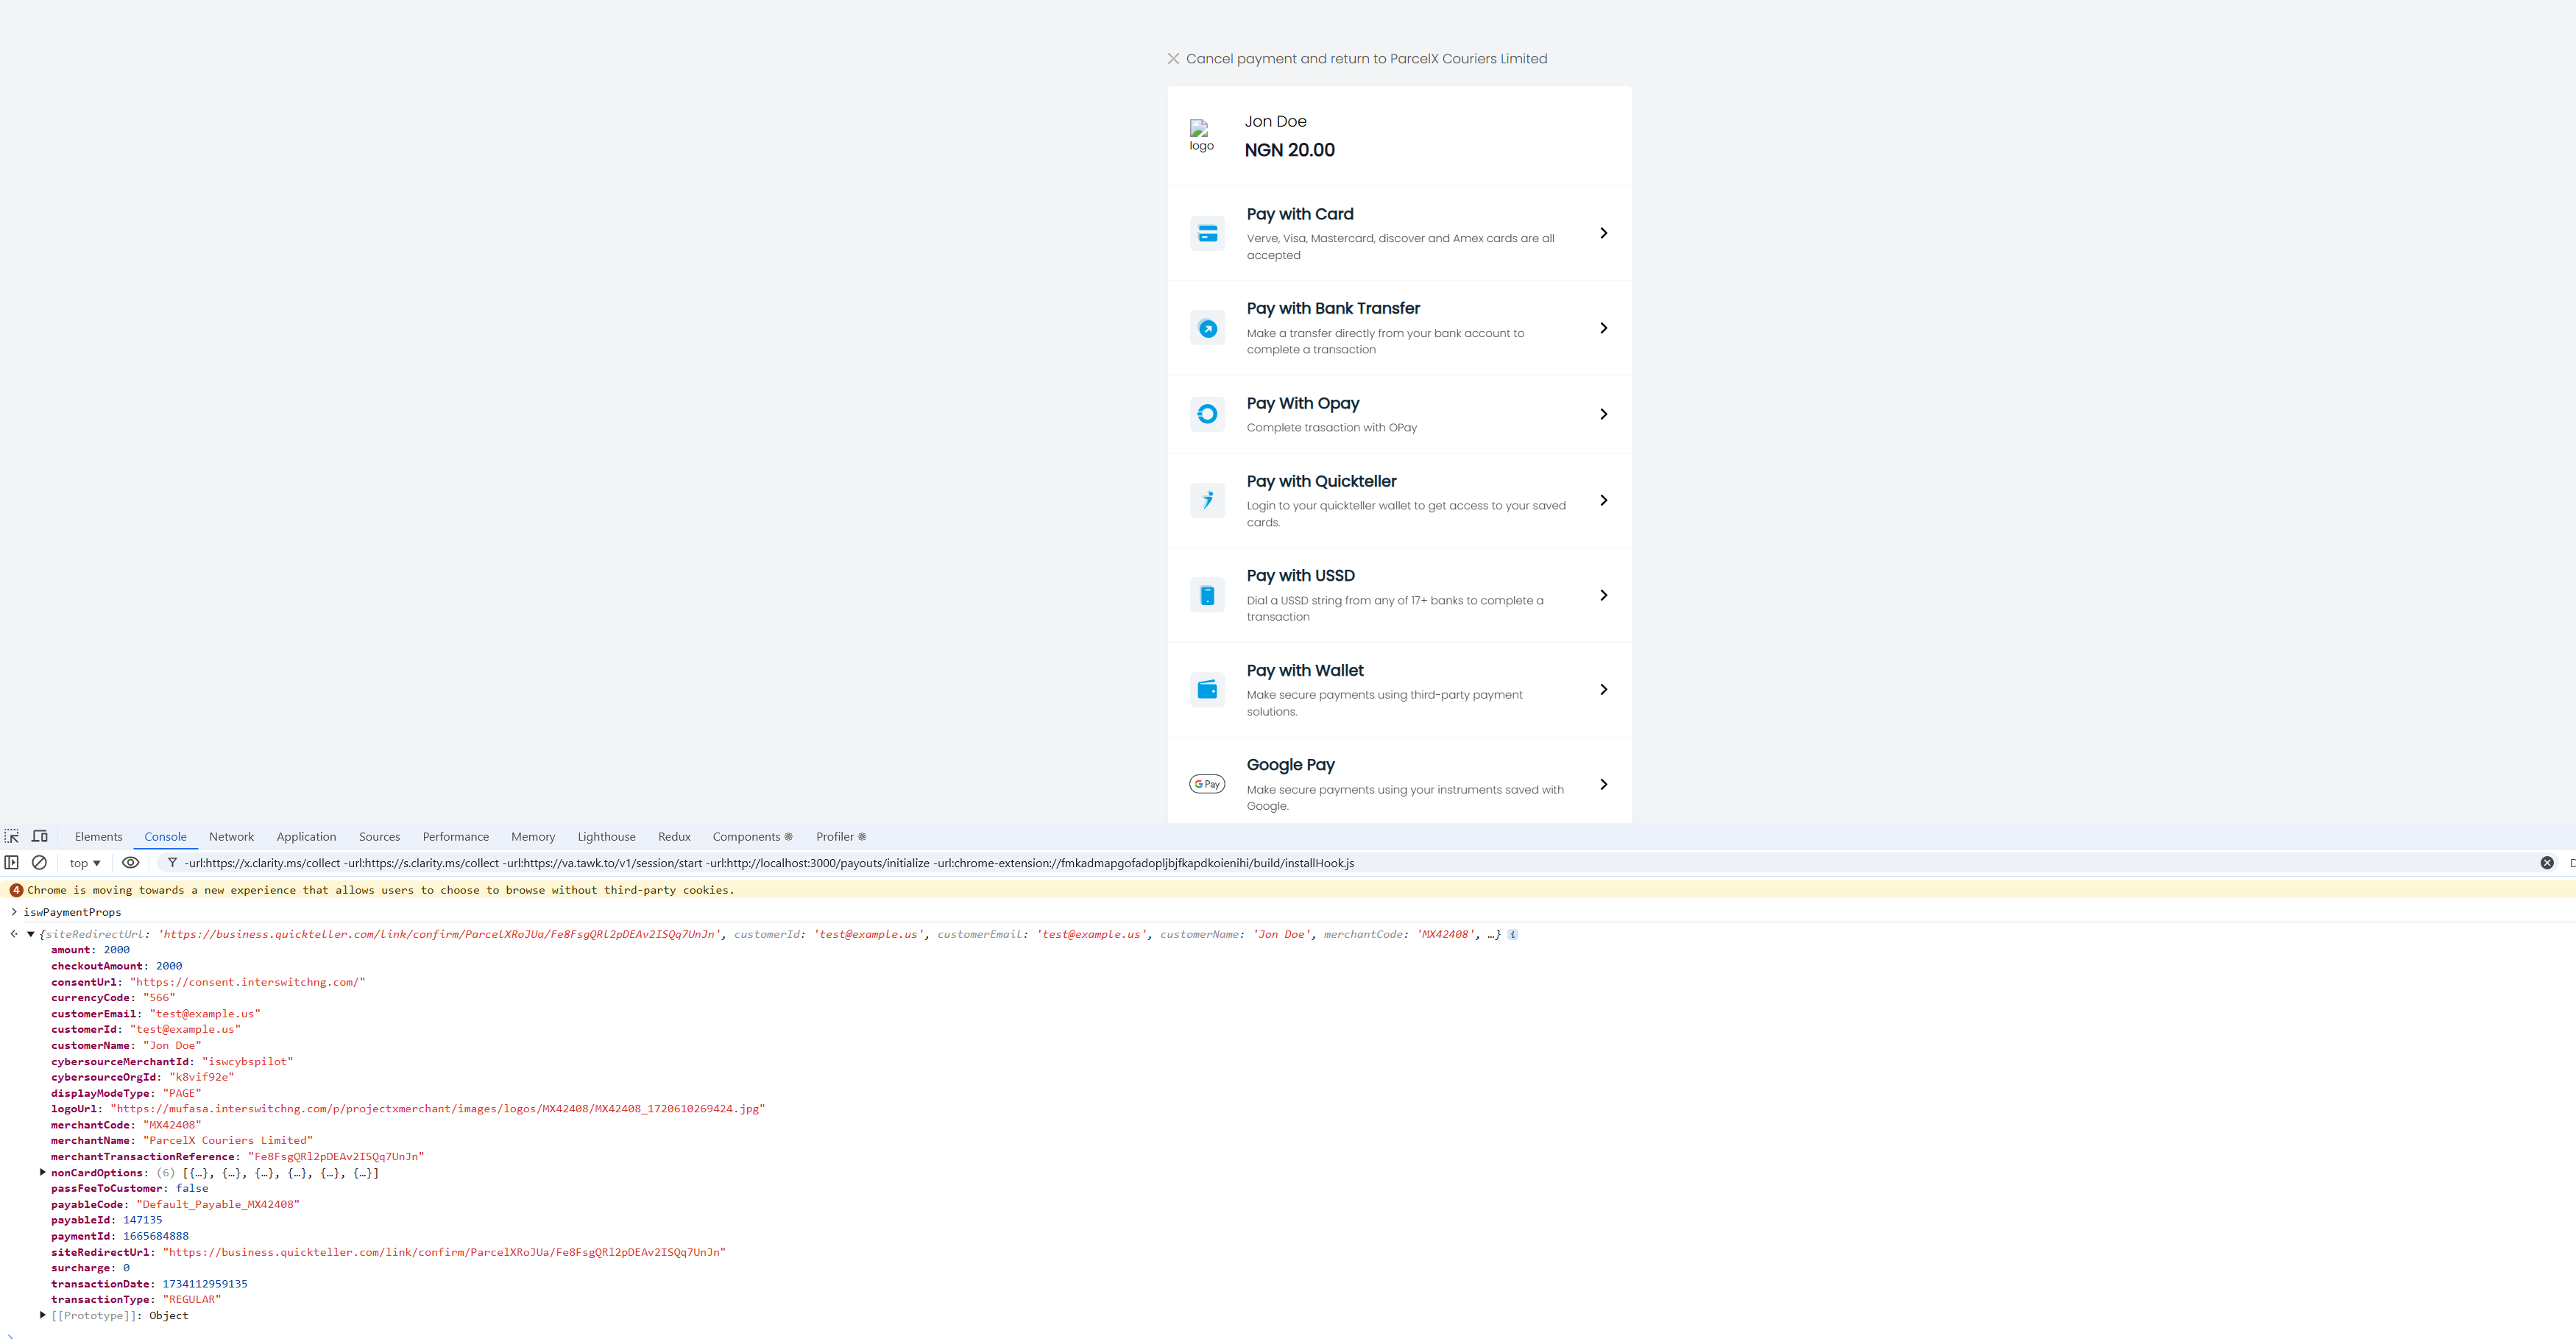Open Pay with Quickteller chevron arrow
The image size is (2576, 1339).
pyautogui.click(x=1603, y=500)
